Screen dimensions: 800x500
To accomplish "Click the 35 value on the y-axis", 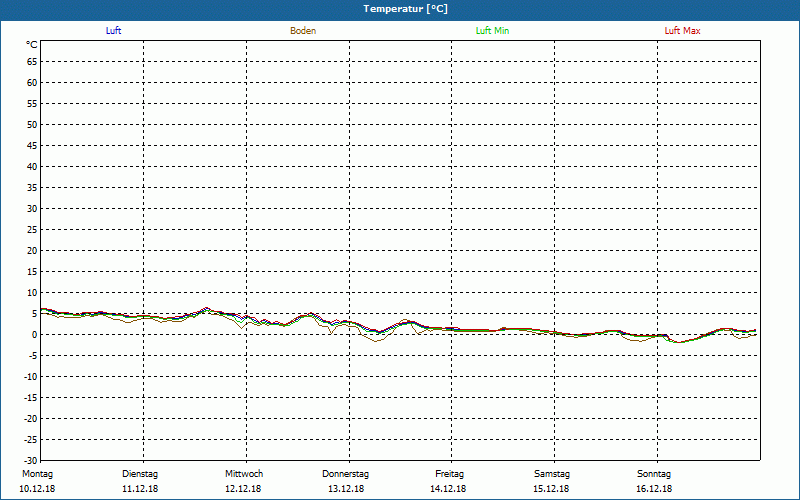I will point(32,188).
